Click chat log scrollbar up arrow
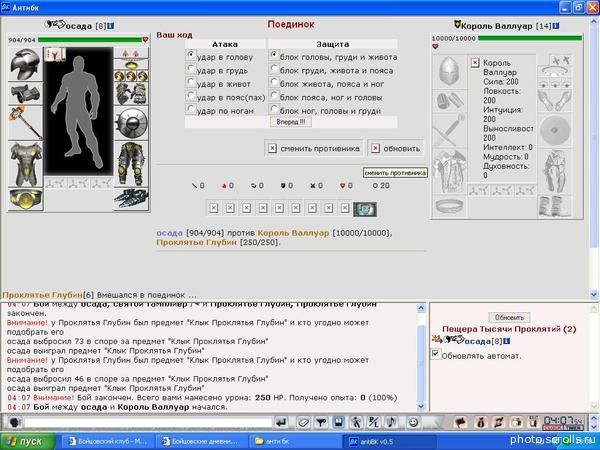600x450 pixels. tap(421, 308)
